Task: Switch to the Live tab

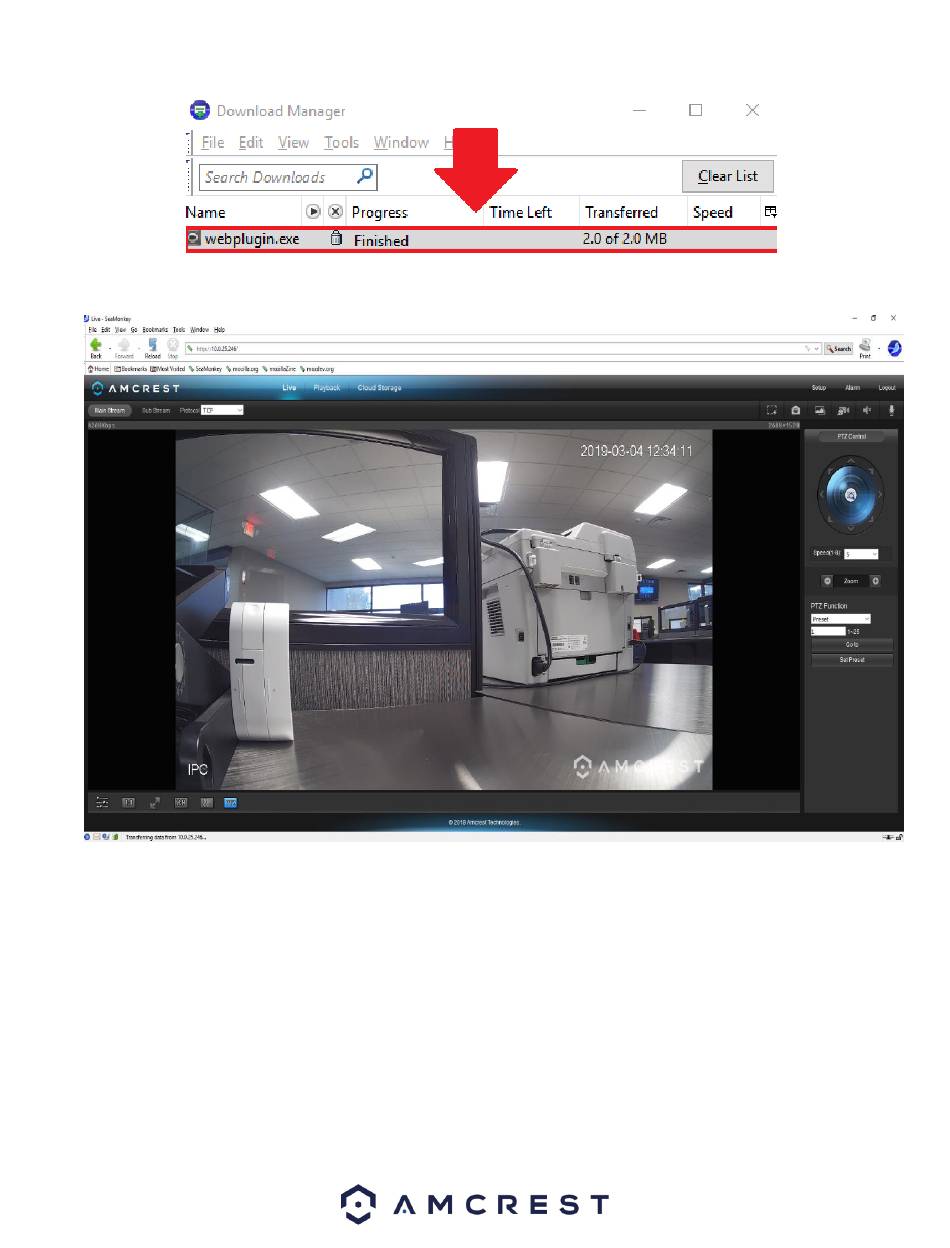Action: (289, 387)
